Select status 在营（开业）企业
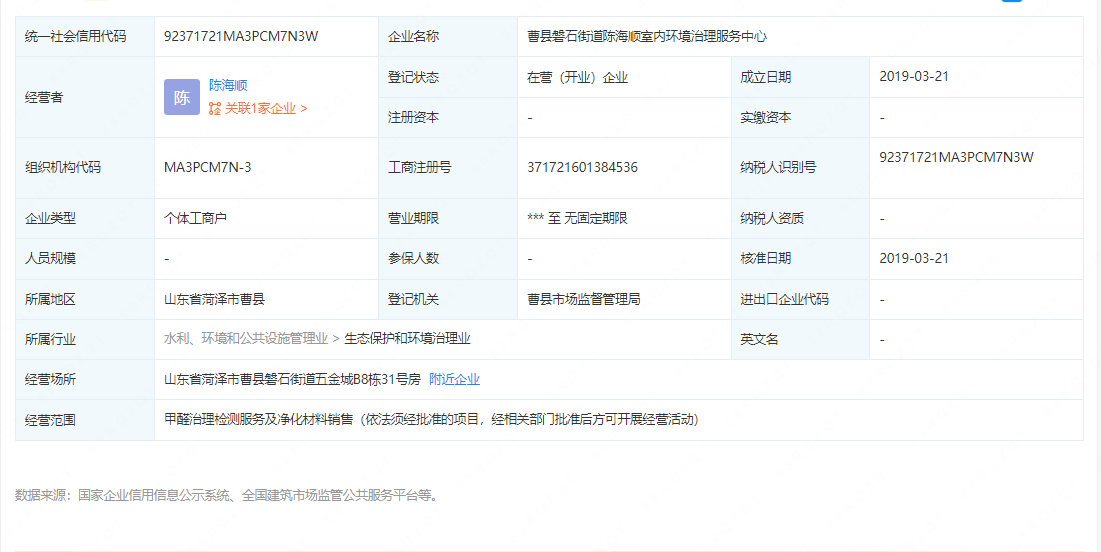Screen dimensions: 1101x552 tap(577, 77)
